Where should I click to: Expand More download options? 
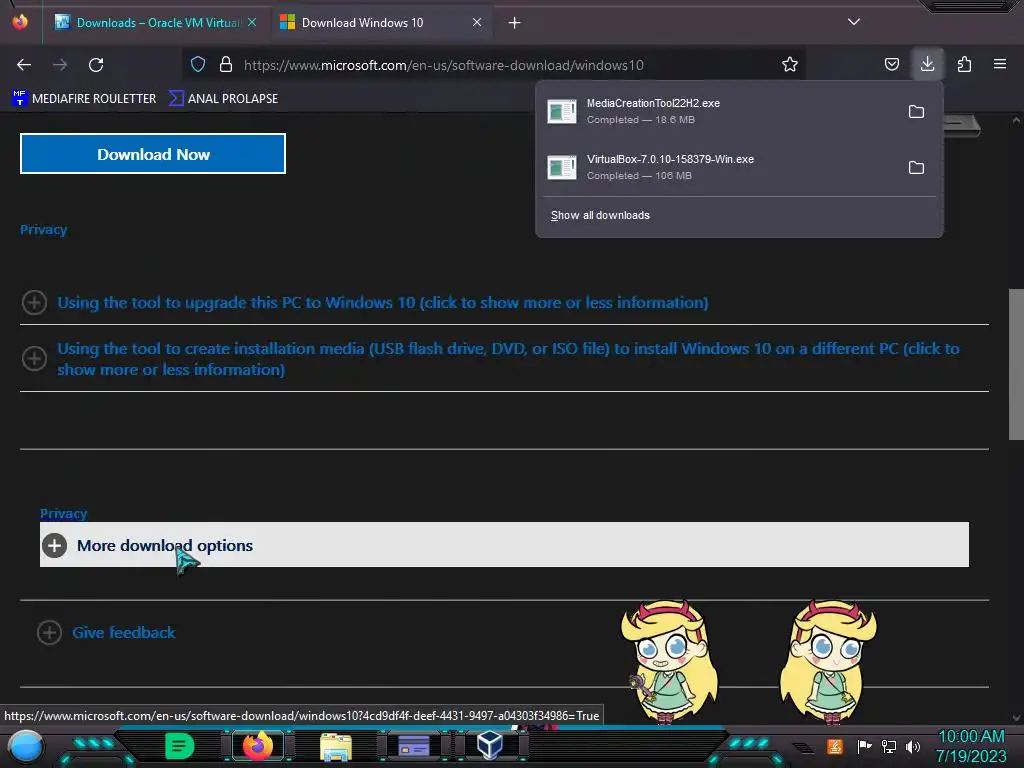(x=504, y=545)
